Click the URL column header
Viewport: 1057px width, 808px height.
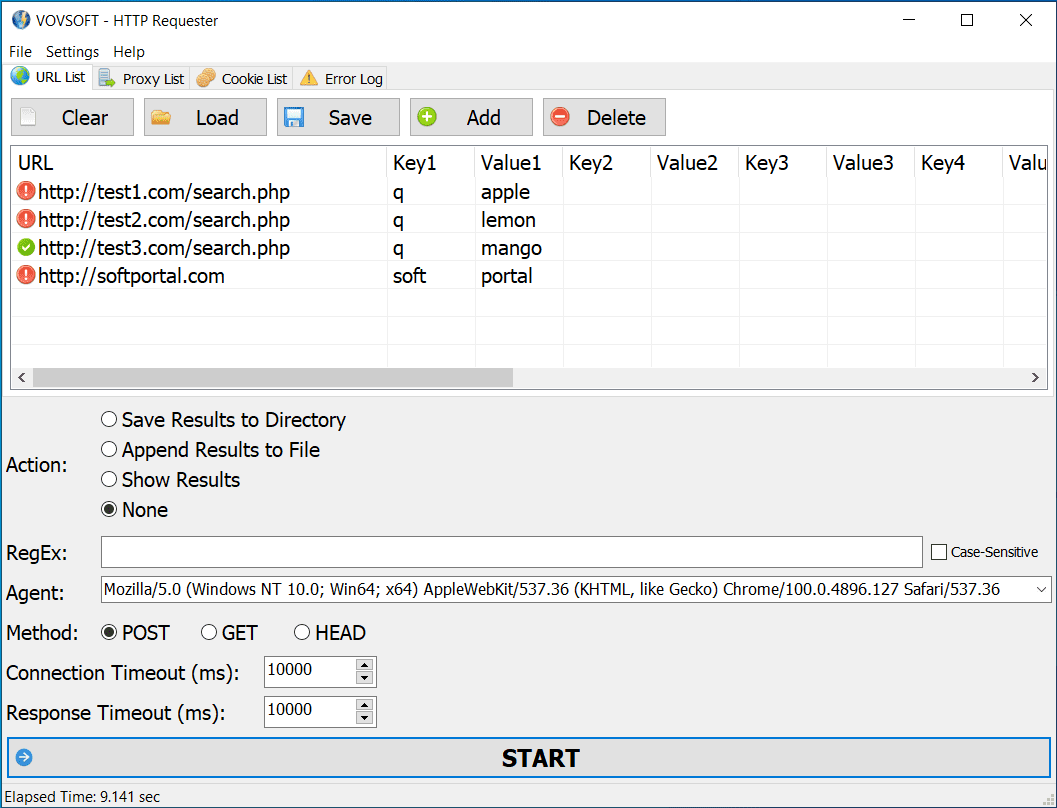(200, 162)
